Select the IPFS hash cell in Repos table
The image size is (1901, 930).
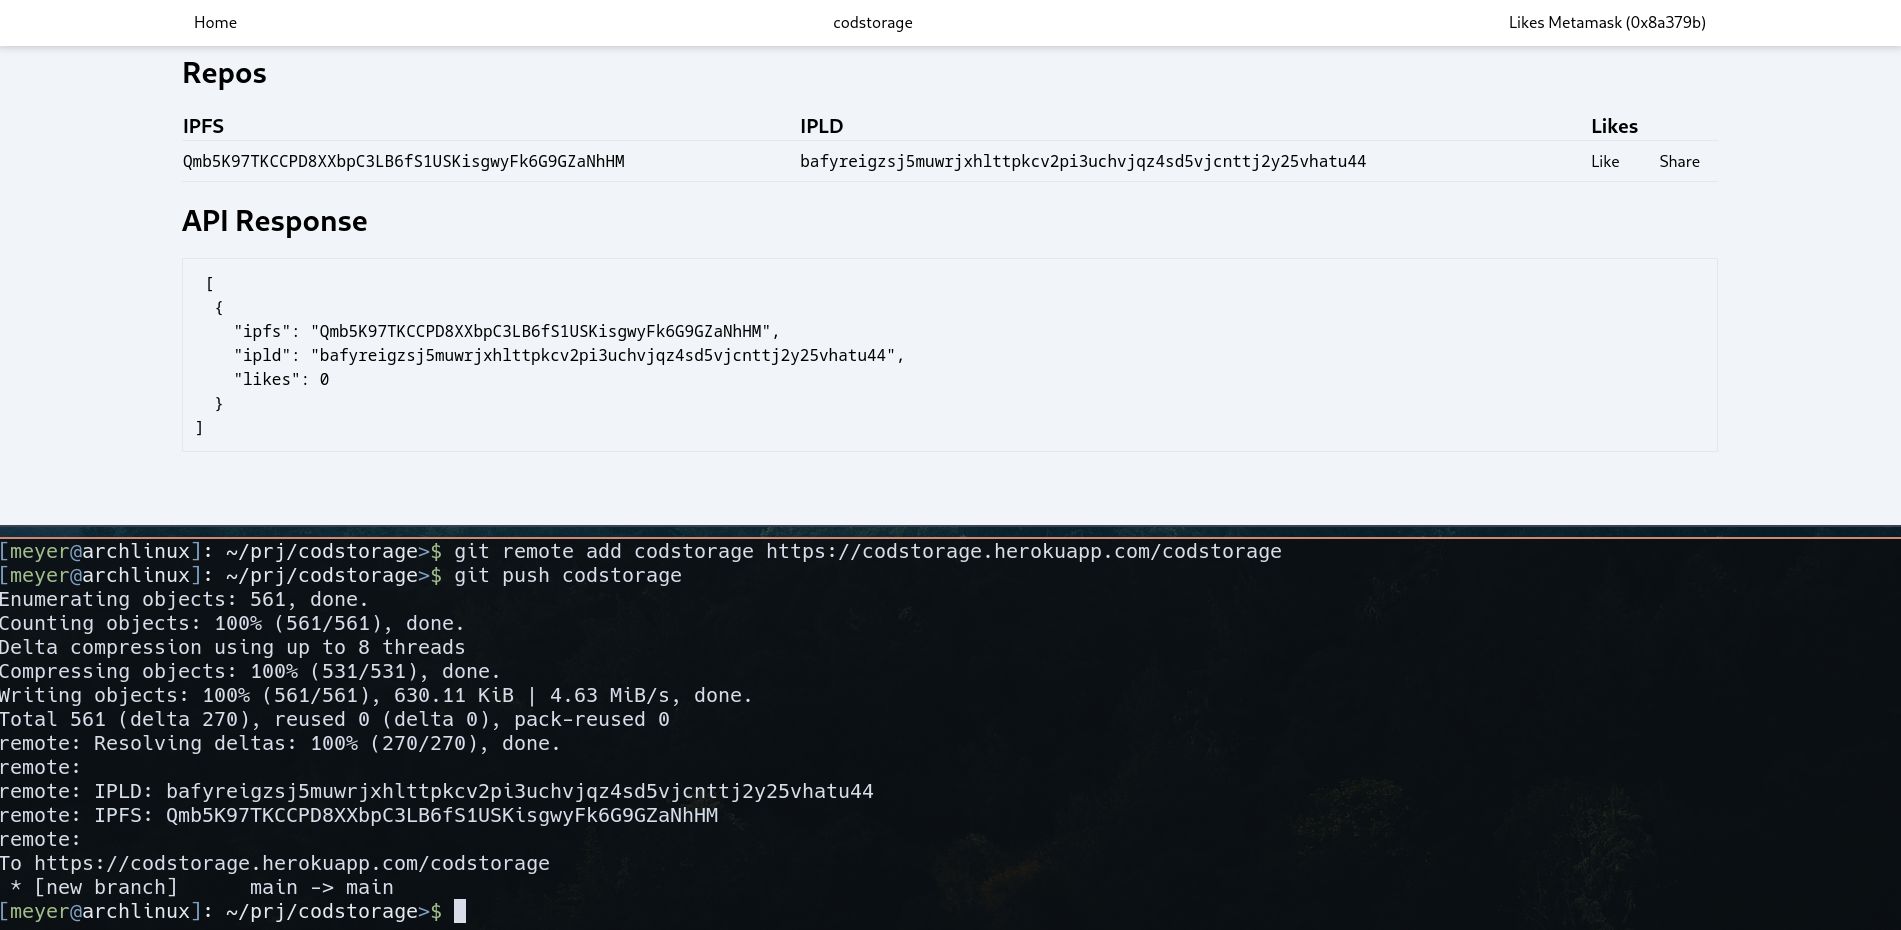tap(404, 162)
